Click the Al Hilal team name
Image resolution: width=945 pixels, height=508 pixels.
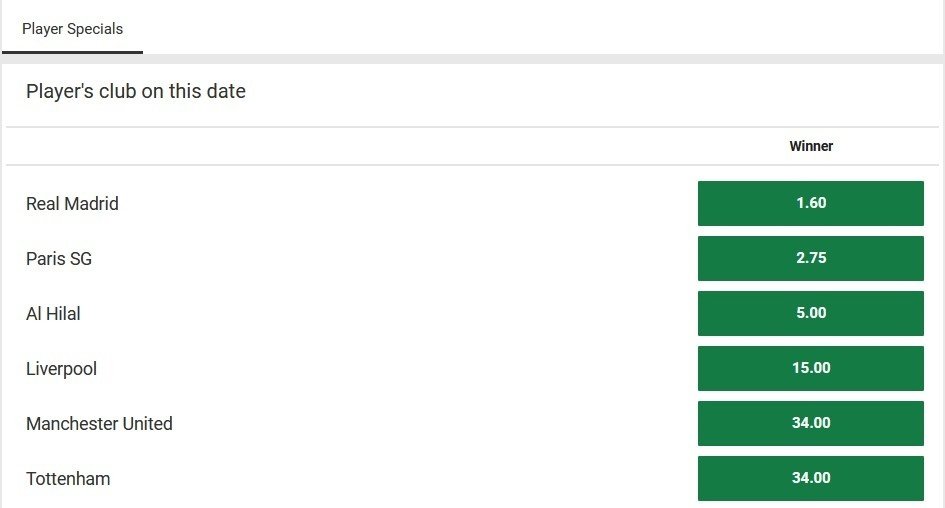pos(53,314)
